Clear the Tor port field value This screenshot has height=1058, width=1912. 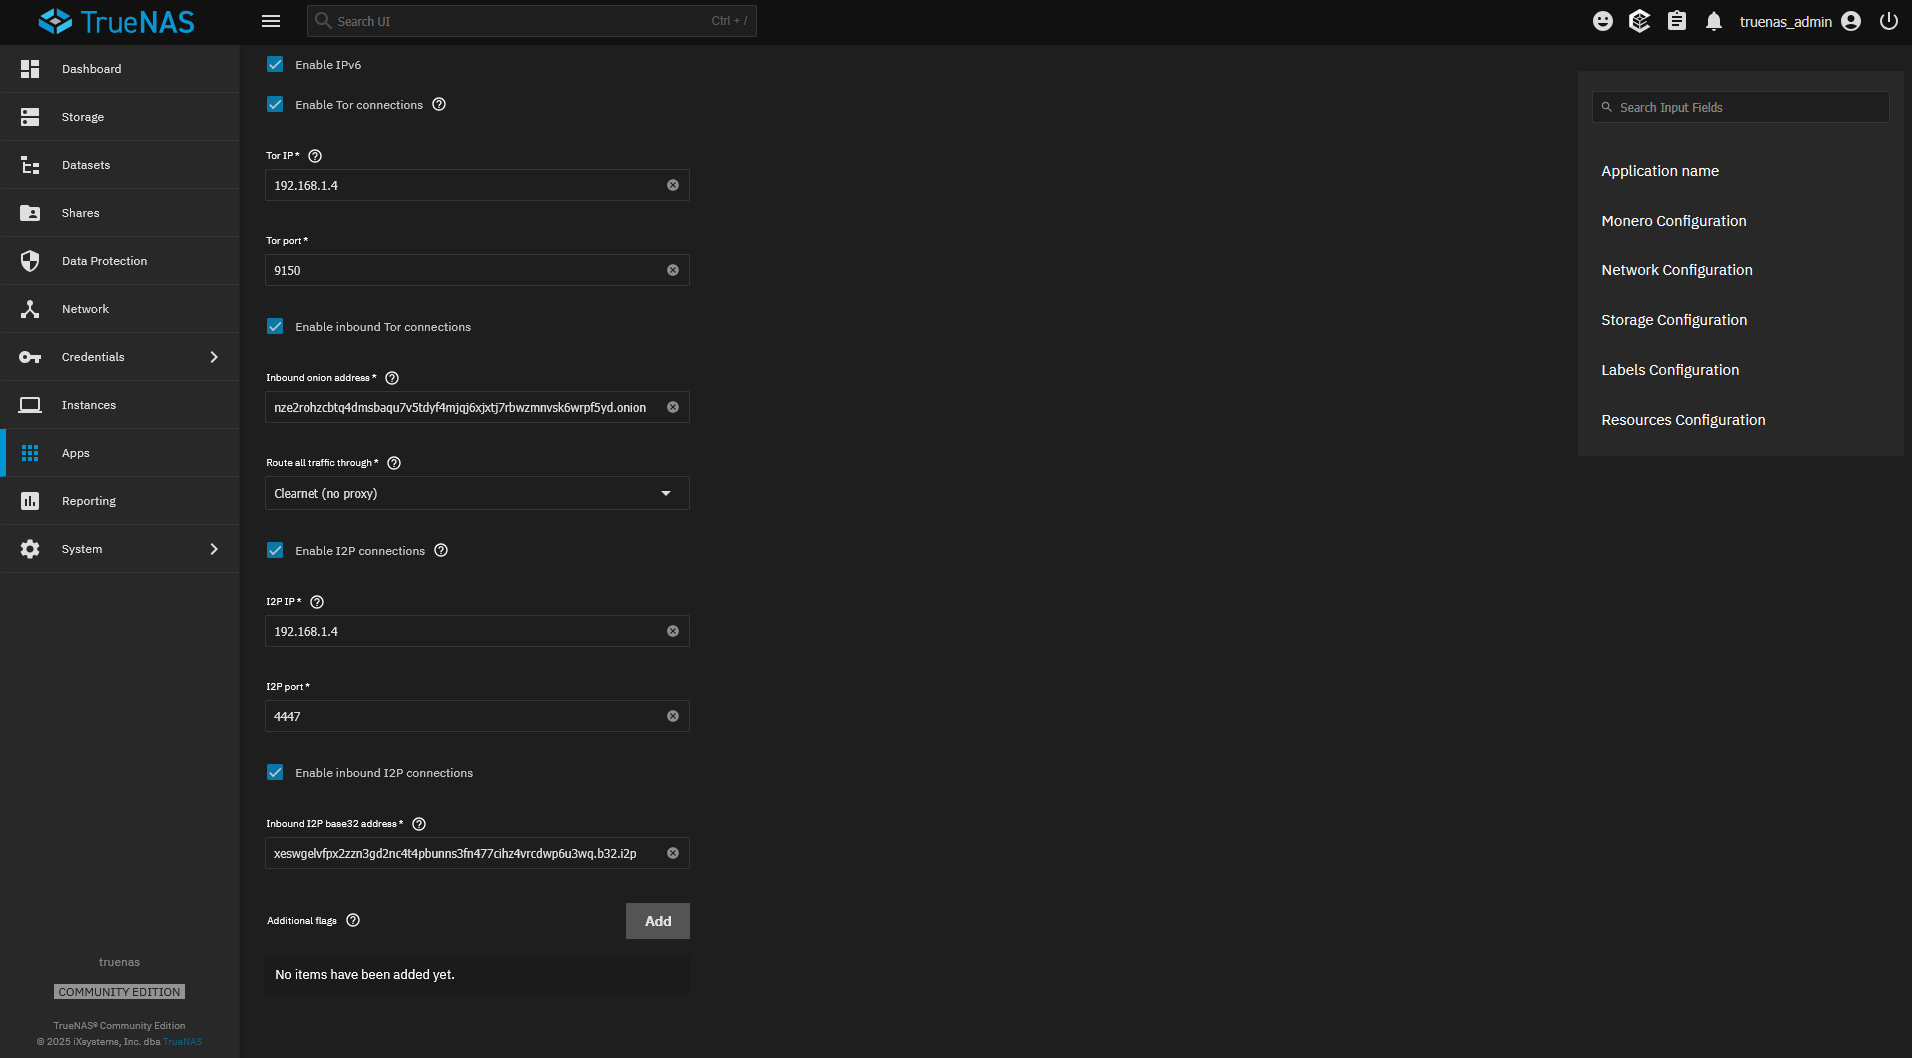(x=673, y=270)
